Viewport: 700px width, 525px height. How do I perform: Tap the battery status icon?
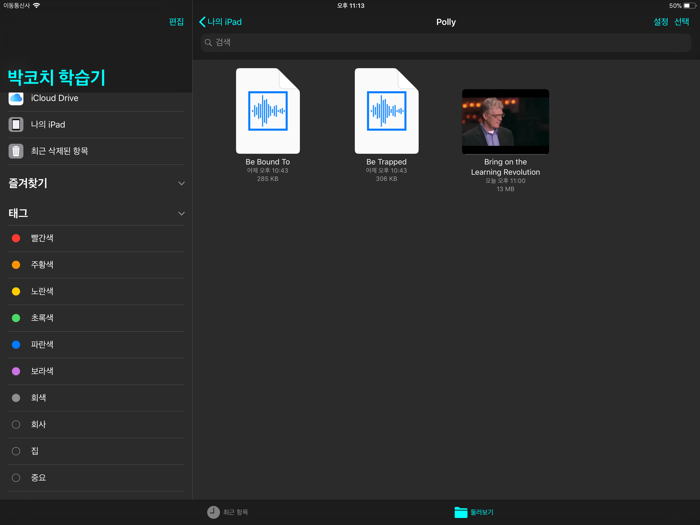click(x=690, y=6)
